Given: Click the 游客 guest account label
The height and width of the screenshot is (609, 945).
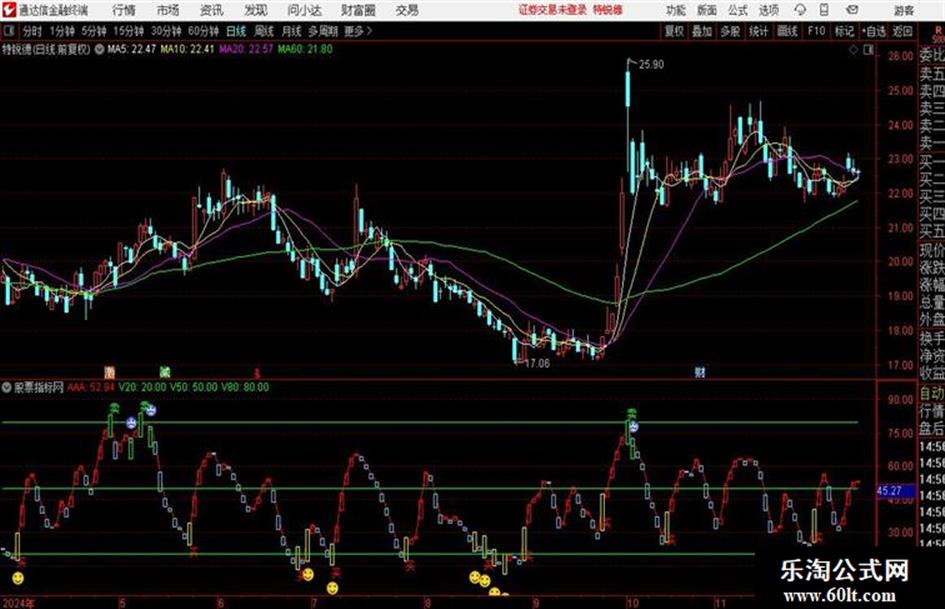Looking at the screenshot, I should pyautogui.click(x=903, y=10).
